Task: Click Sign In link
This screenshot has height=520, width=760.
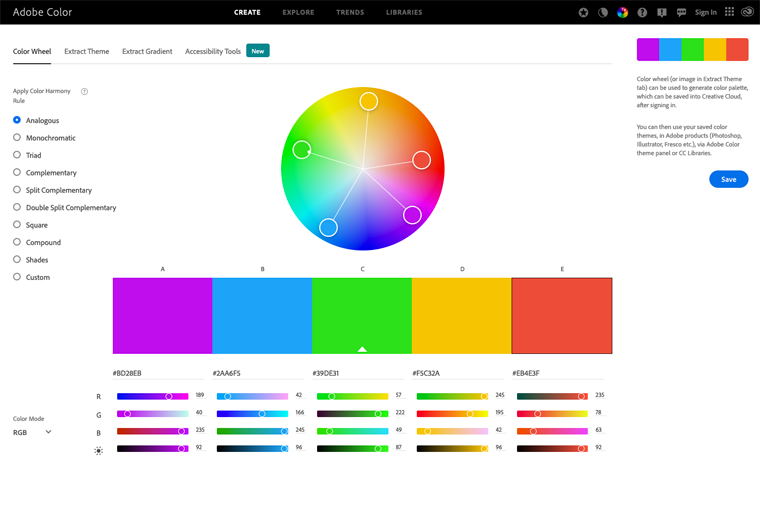Action: pyautogui.click(x=706, y=13)
